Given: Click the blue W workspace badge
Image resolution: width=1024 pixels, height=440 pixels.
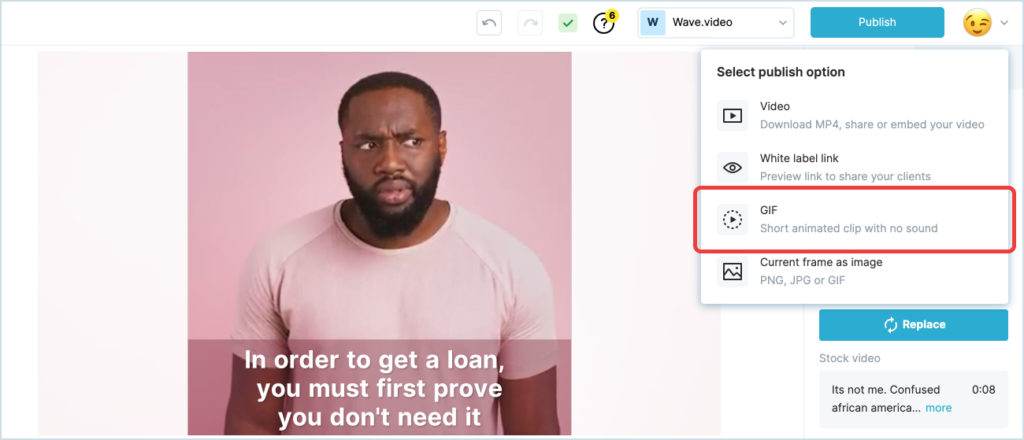Looking at the screenshot, I should tap(652, 23).
